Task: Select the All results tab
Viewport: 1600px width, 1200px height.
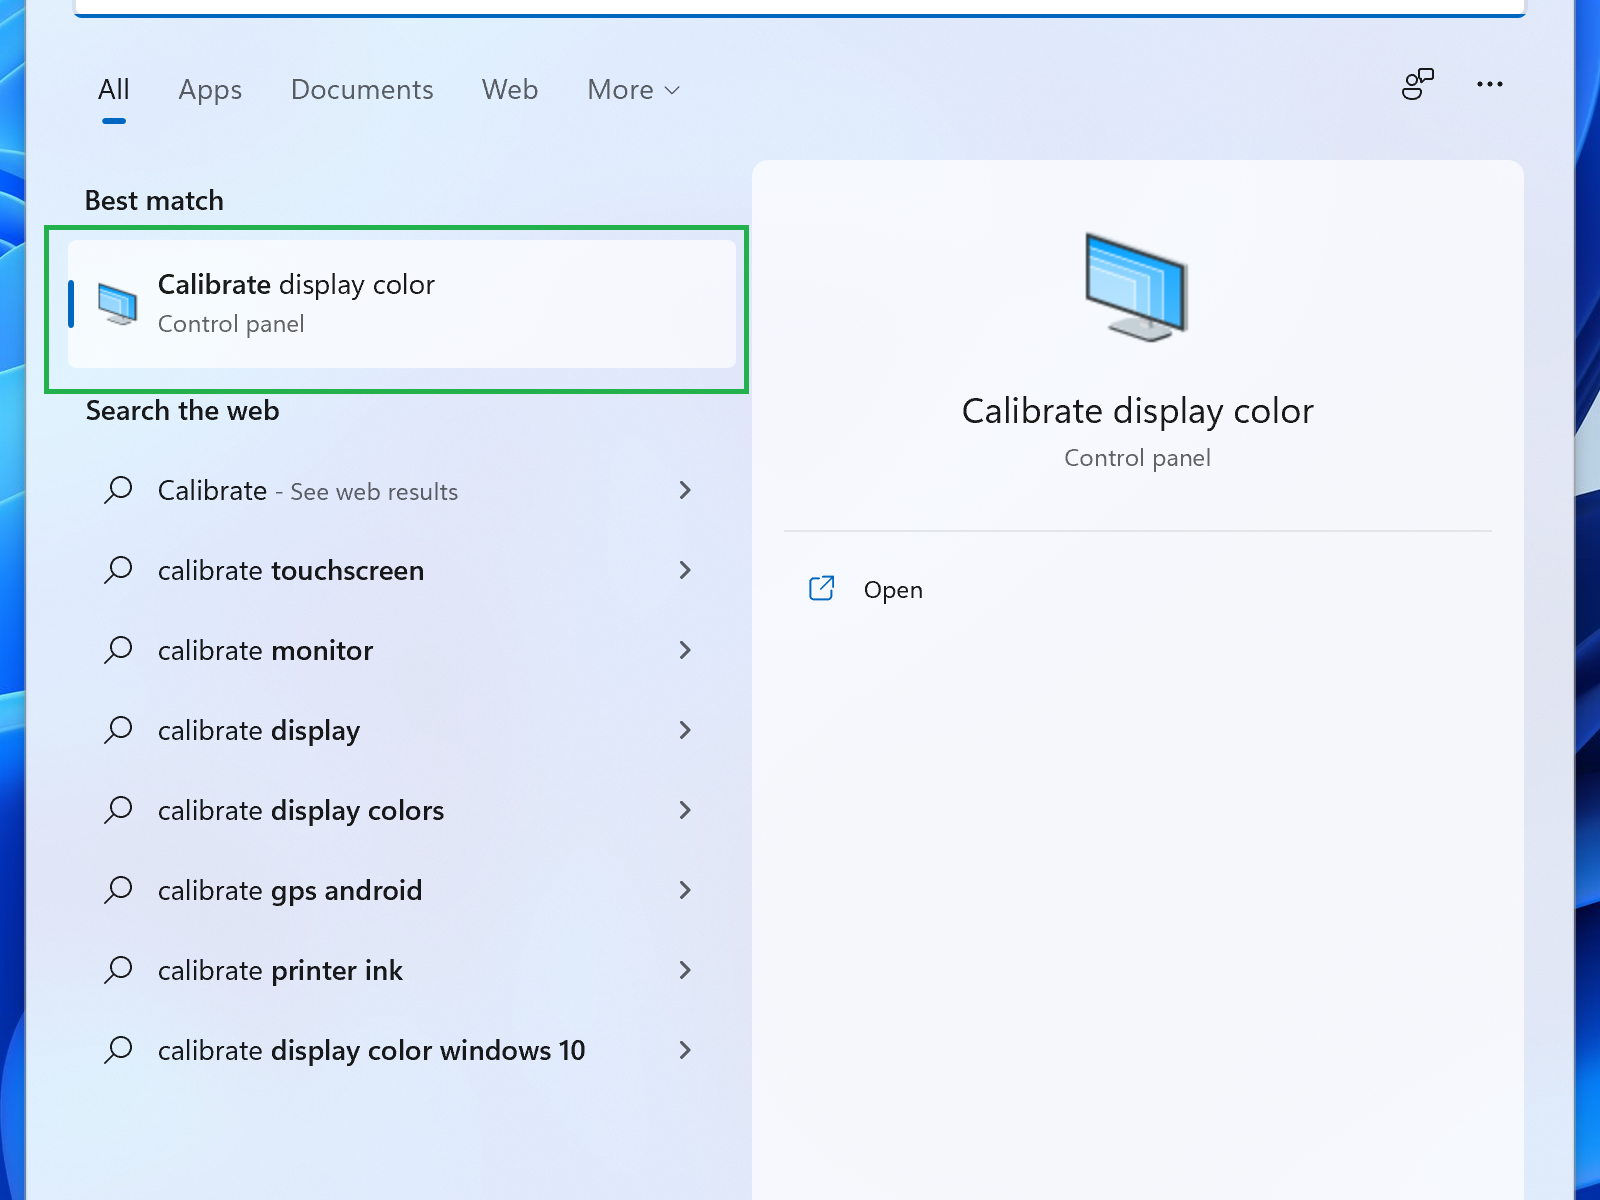Action: [114, 90]
